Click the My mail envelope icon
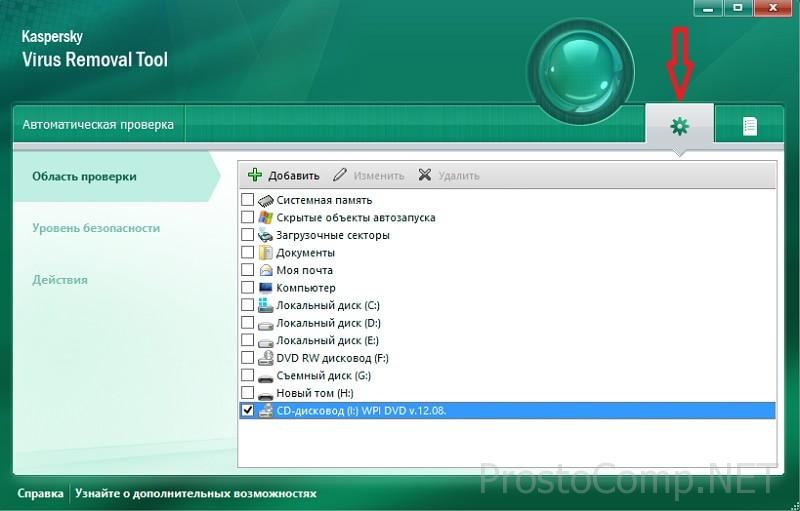Image resolution: width=800 pixels, height=511 pixels. [266, 270]
